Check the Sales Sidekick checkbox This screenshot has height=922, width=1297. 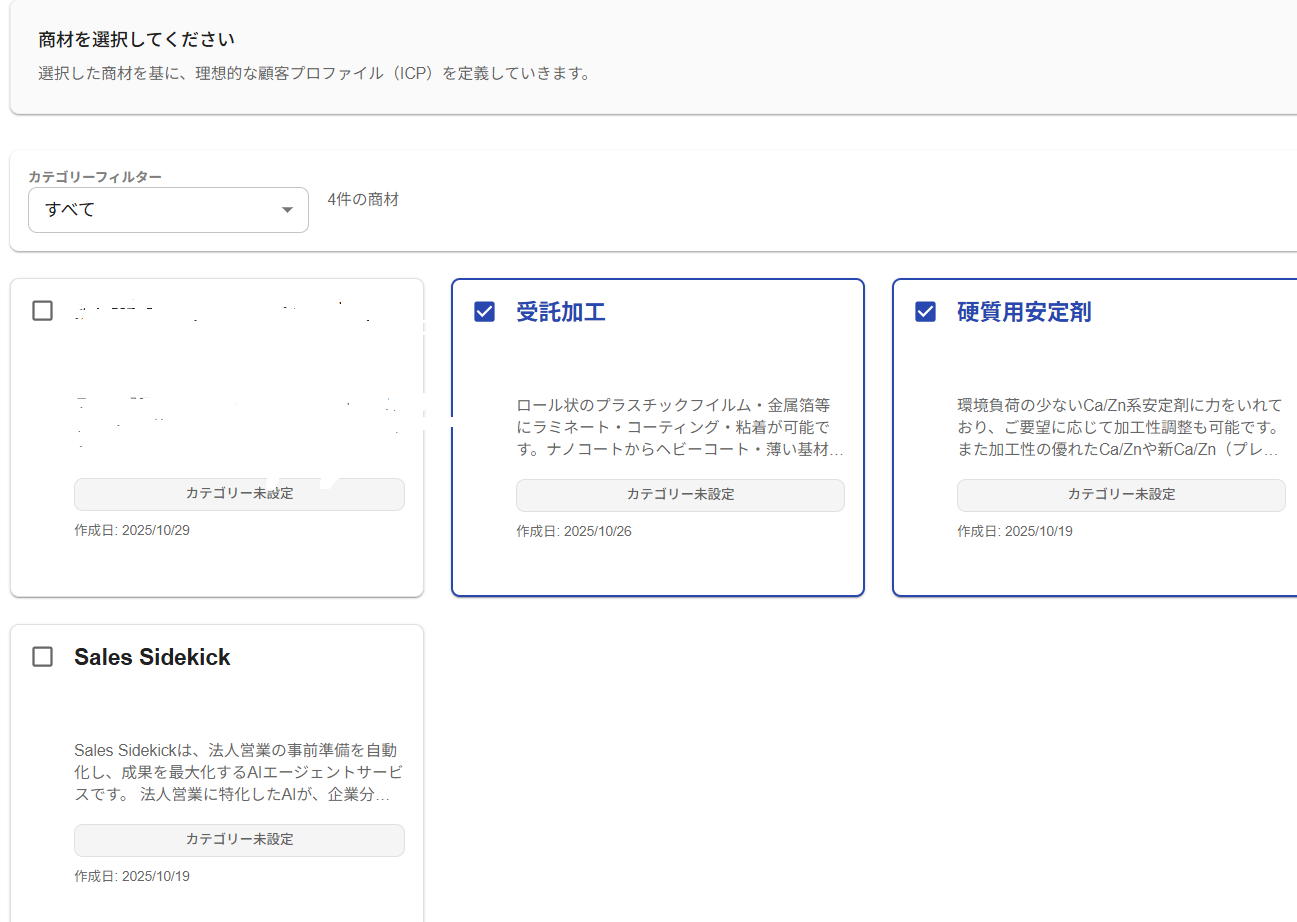[42, 657]
